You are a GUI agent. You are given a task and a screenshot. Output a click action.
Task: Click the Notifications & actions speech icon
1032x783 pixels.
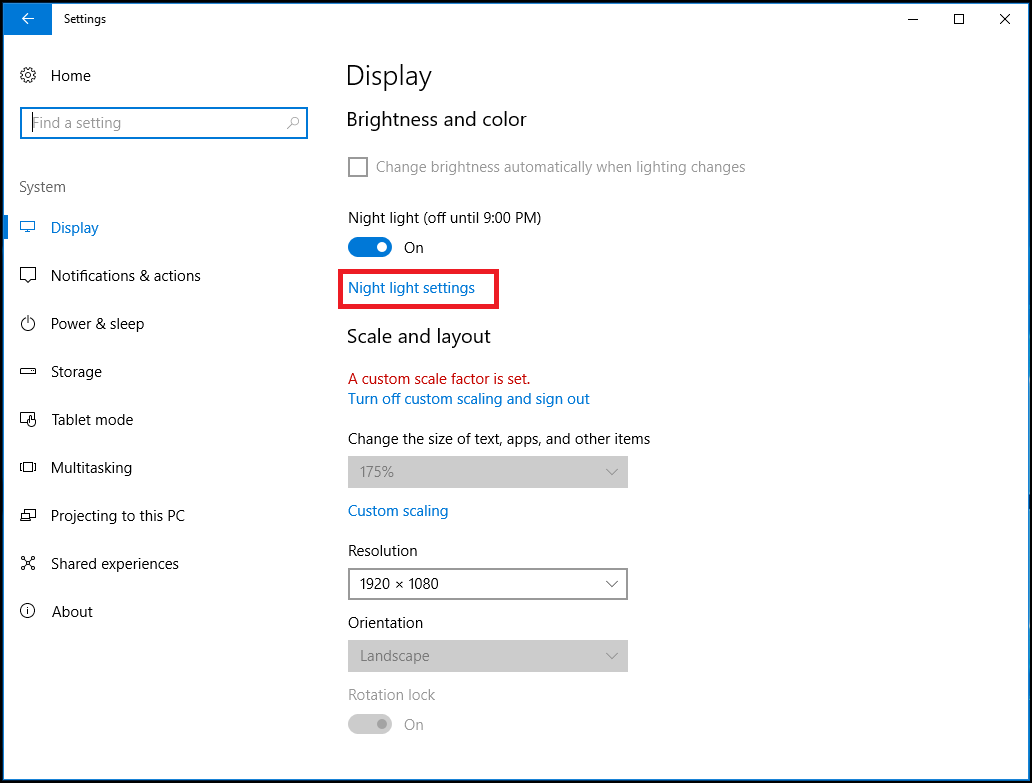28,275
